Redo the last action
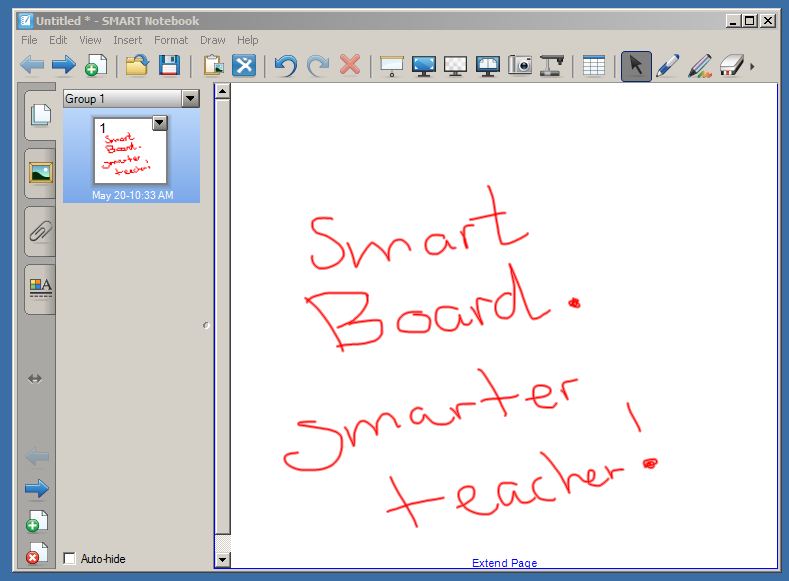The image size is (789, 581). (x=318, y=65)
